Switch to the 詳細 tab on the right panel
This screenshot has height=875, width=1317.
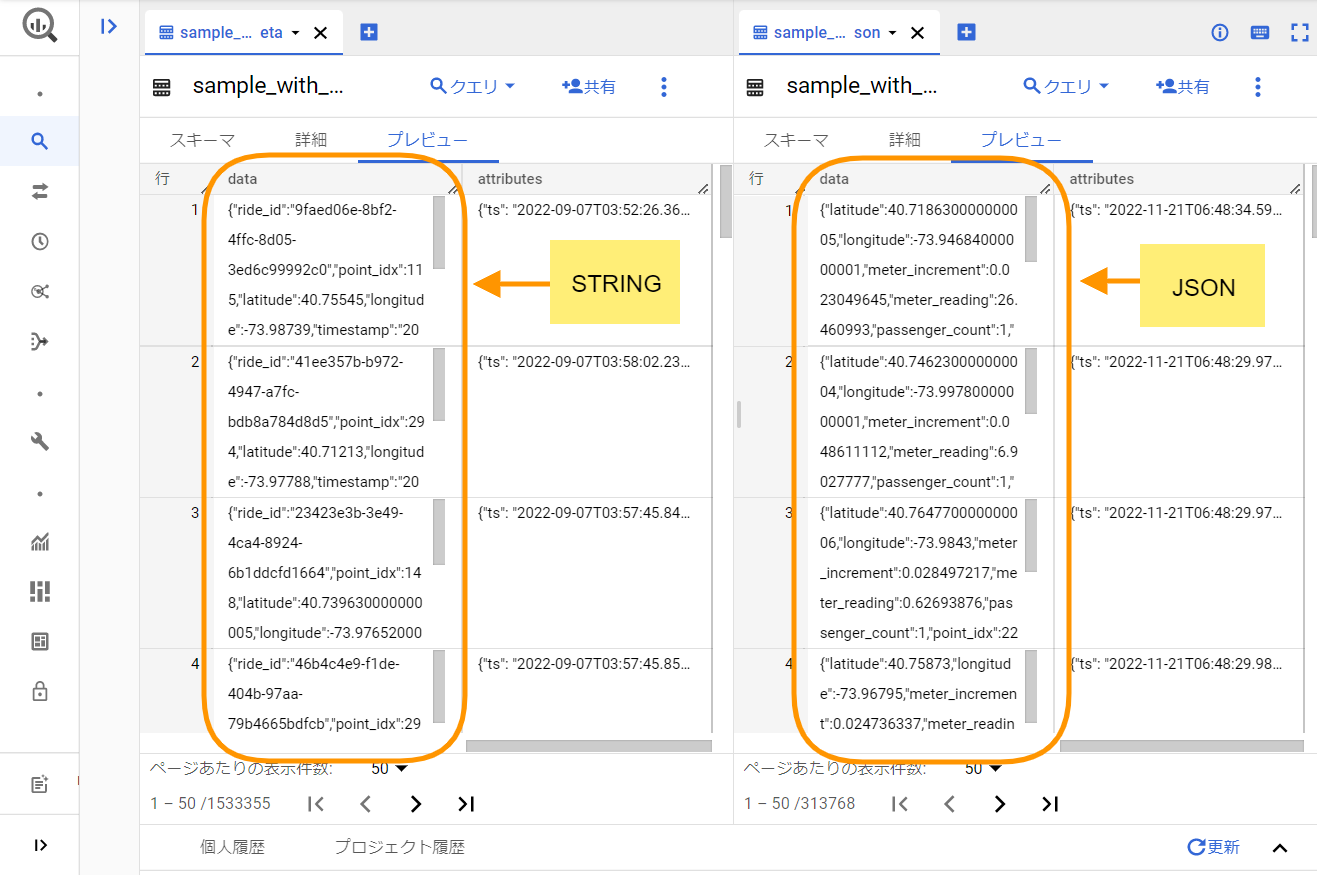(904, 140)
